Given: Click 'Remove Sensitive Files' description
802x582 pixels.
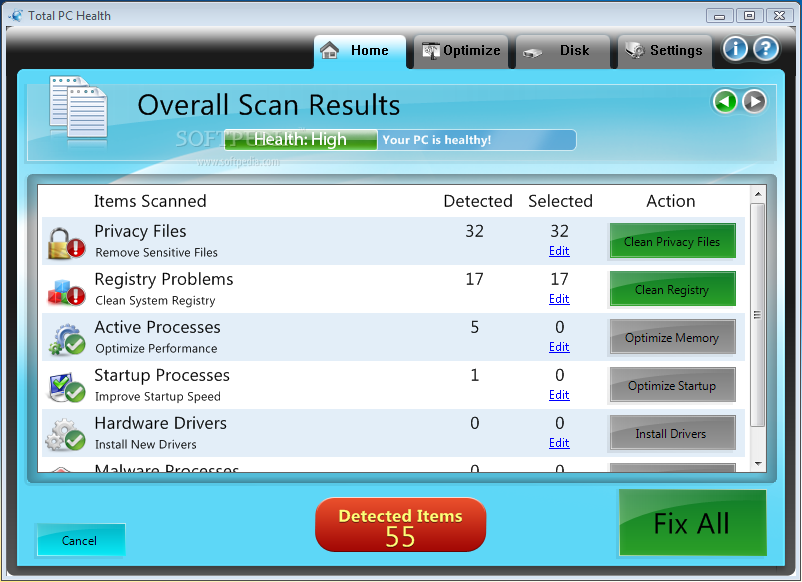Looking at the screenshot, I should tap(157, 253).
